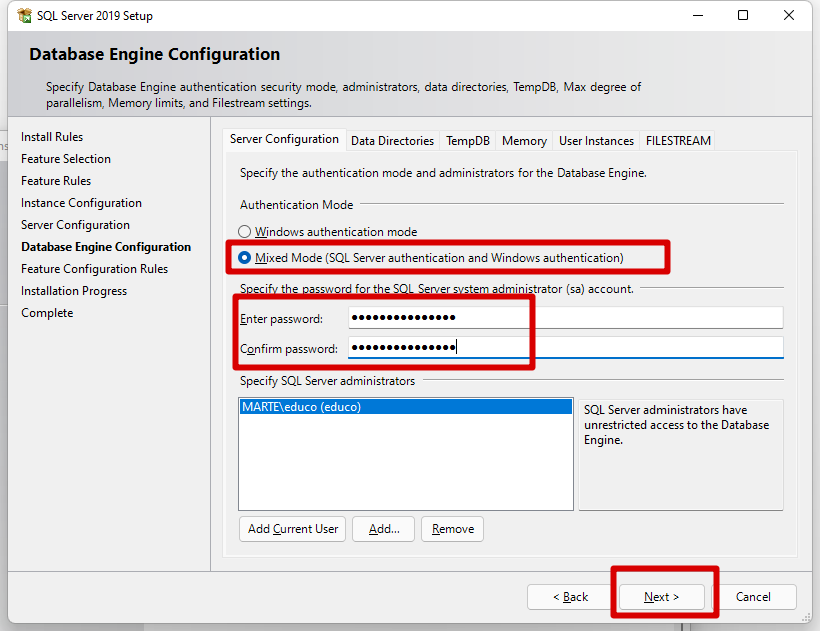The height and width of the screenshot is (631, 820).
Task: Select MARTE\educo (educo) administrator entry
Action: coord(406,407)
